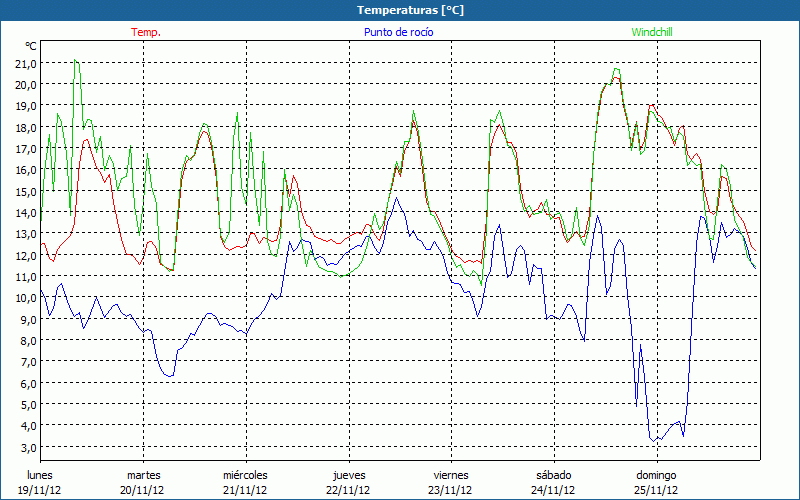This screenshot has width=800, height=500.
Task: Select the blue Punto de rocío legend
Action: tap(399, 32)
